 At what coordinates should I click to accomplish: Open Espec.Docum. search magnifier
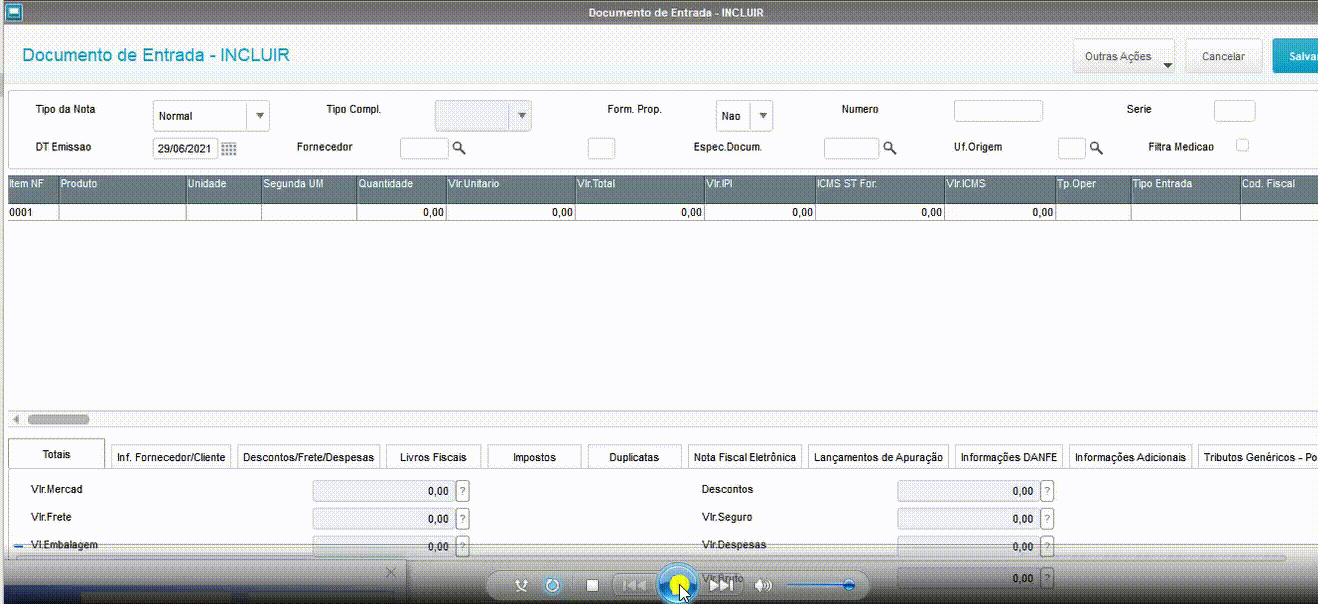(889, 148)
